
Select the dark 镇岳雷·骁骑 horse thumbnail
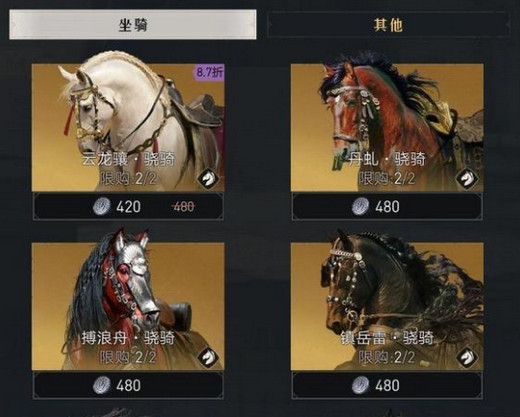[x=387, y=306]
